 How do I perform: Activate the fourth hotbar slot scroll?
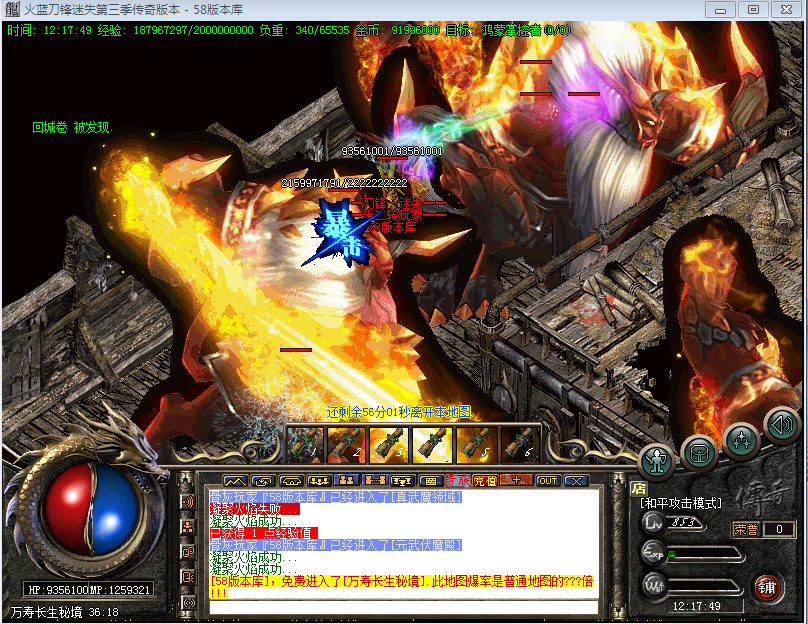(432, 444)
